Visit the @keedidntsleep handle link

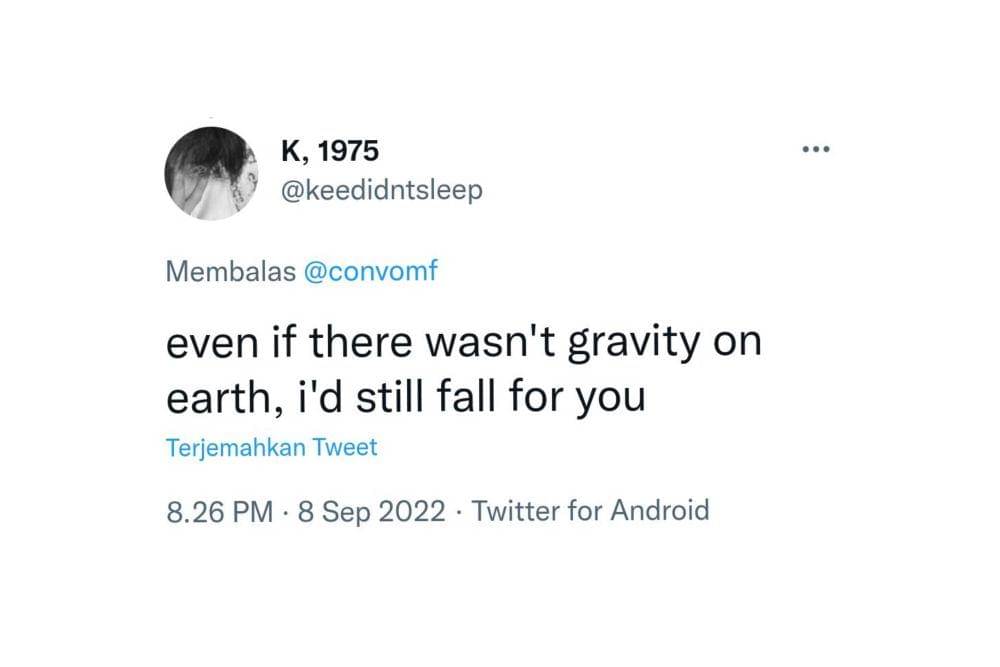click(x=383, y=189)
